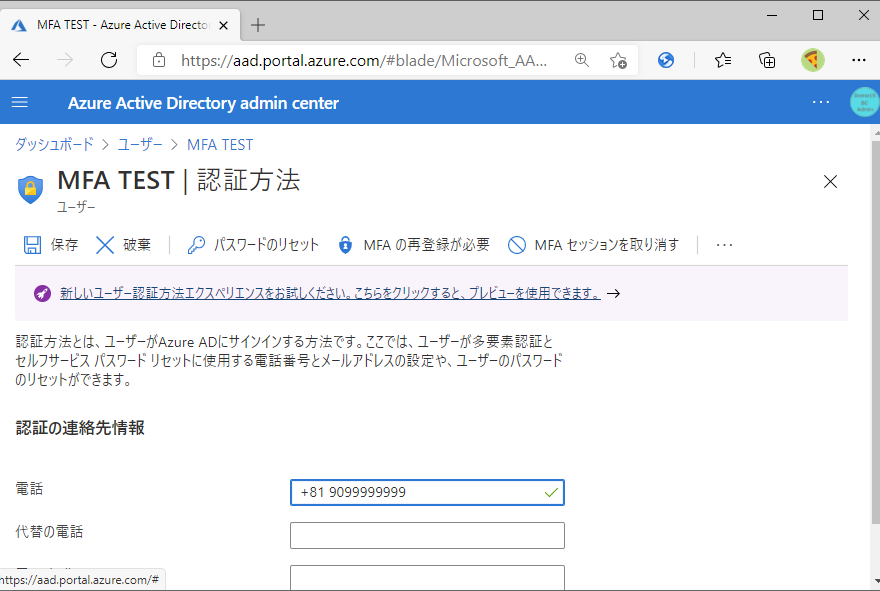Click the MFA TEST breadcrumb
This screenshot has width=880, height=591.
tap(220, 145)
